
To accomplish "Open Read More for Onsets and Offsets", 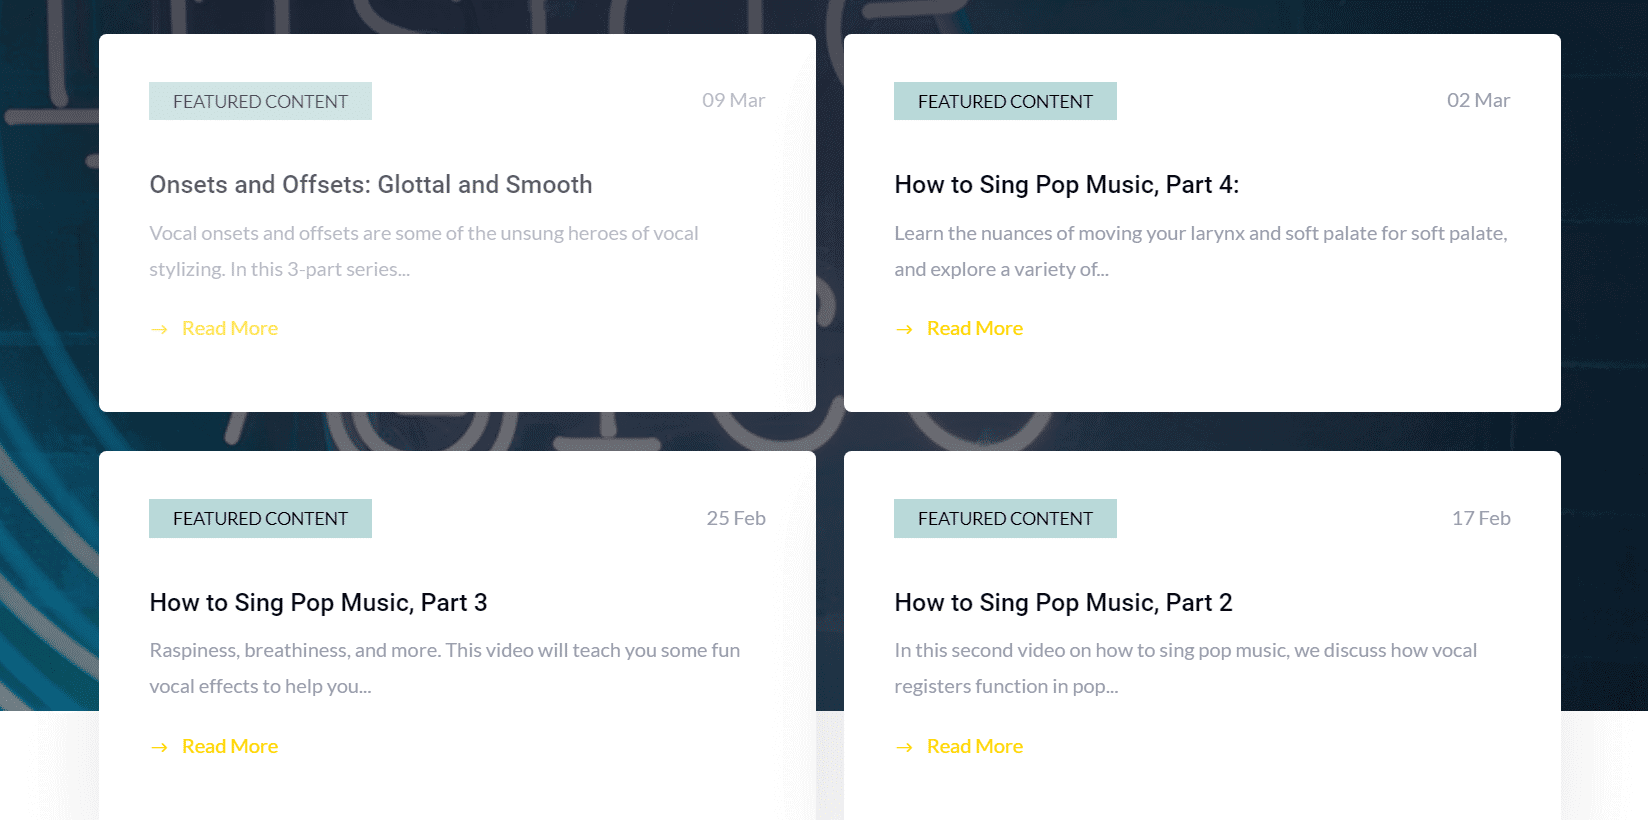I will pyautogui.click(x=229, y=328).
